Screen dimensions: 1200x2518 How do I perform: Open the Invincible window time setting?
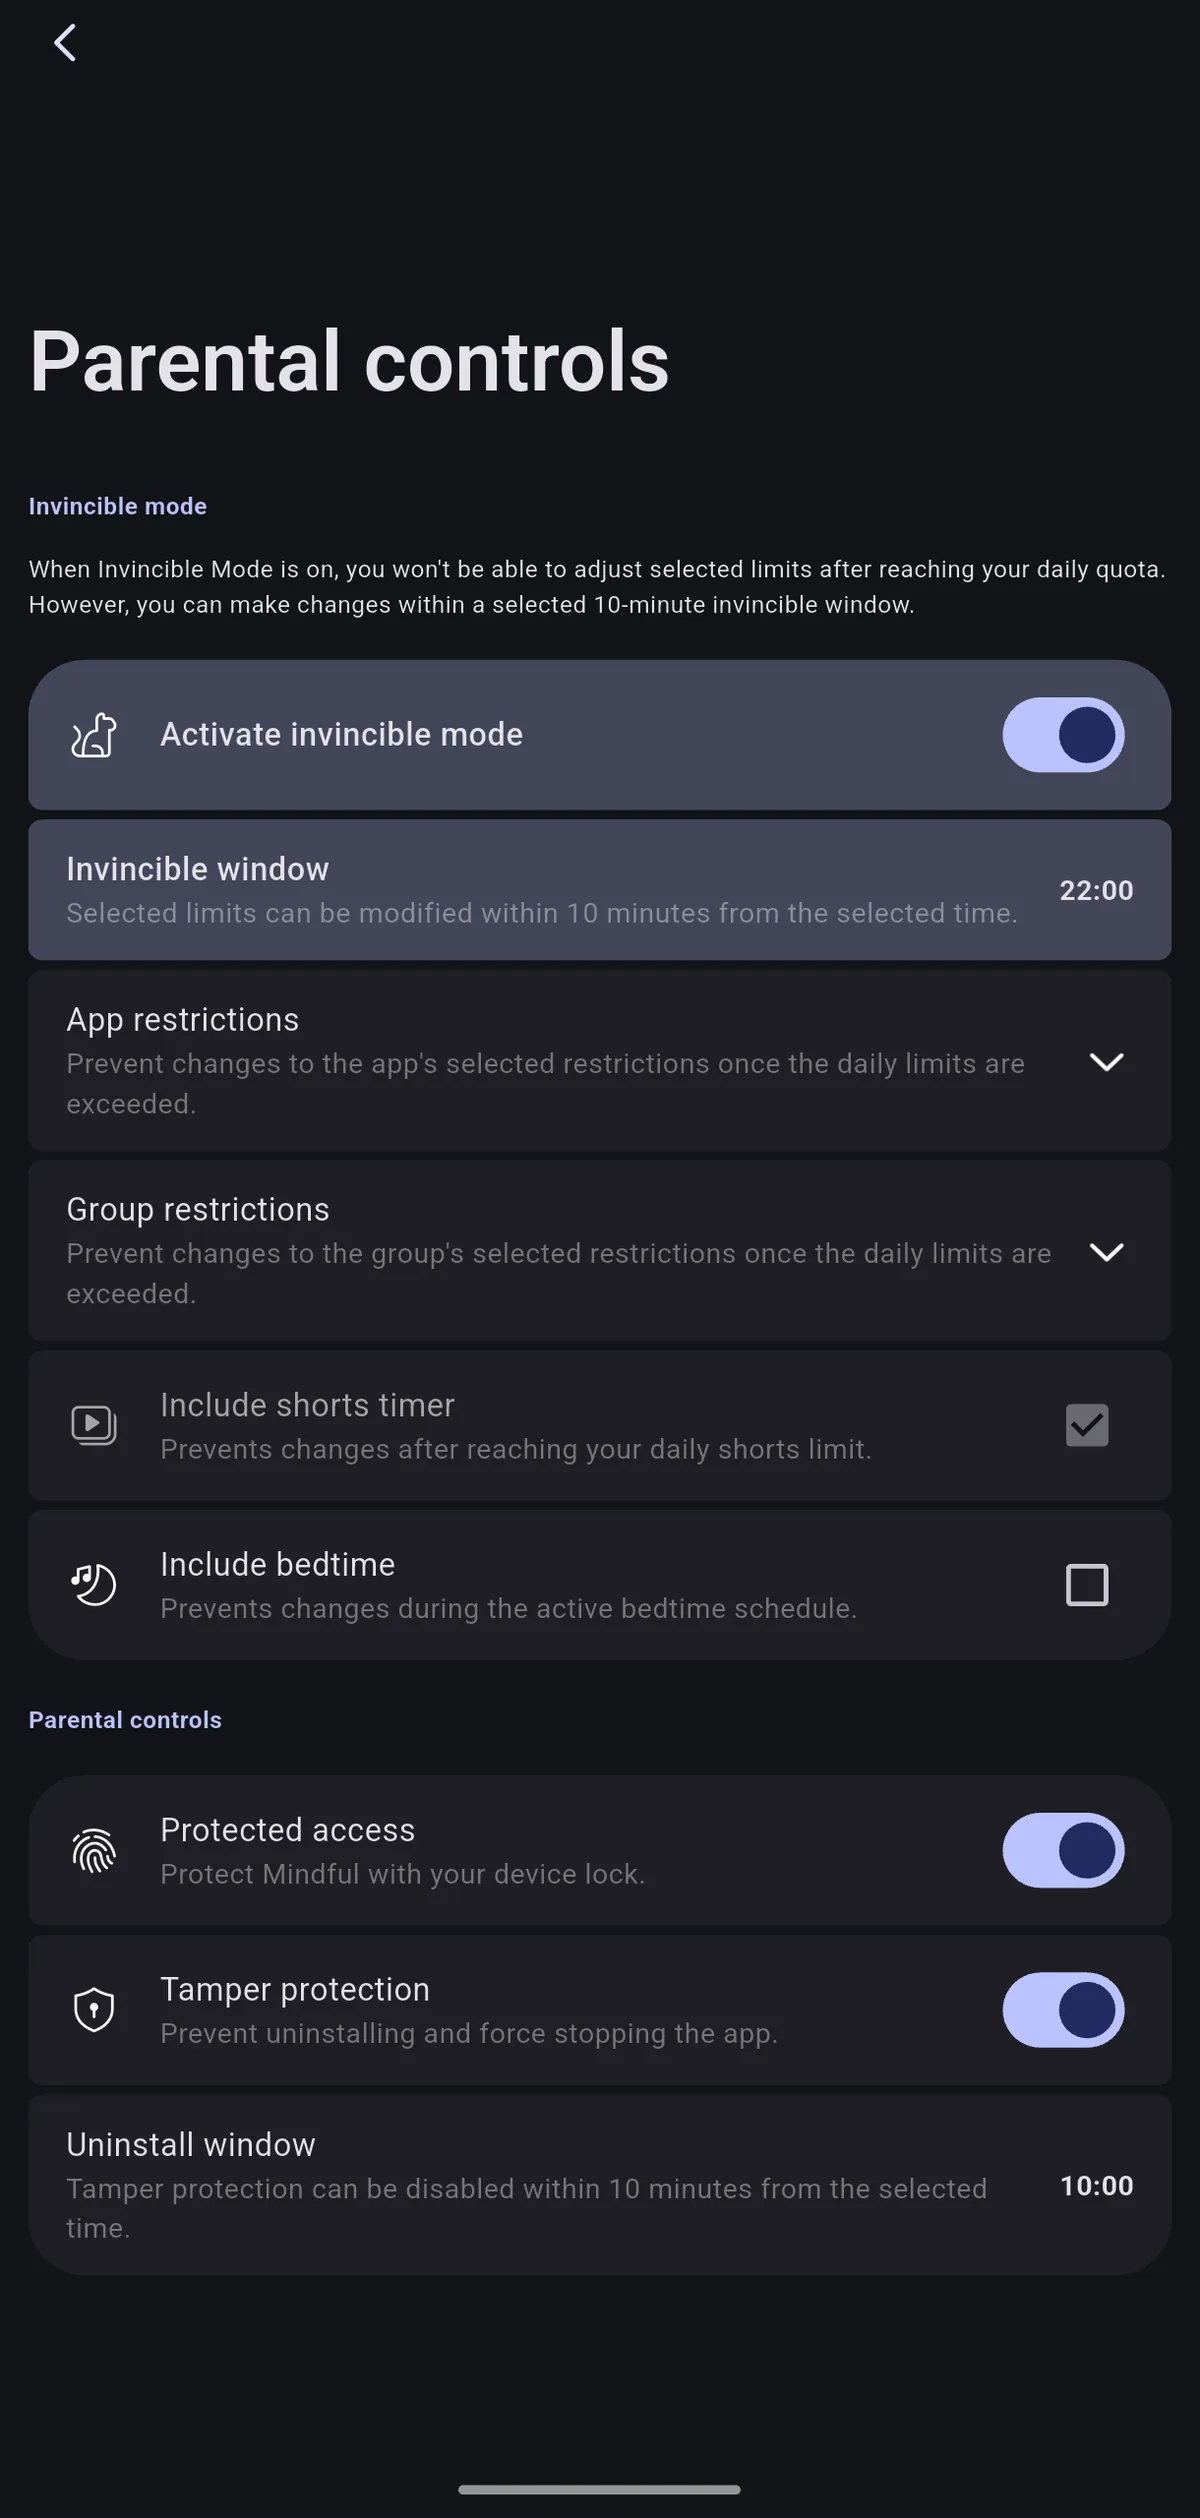coord(600,890)
